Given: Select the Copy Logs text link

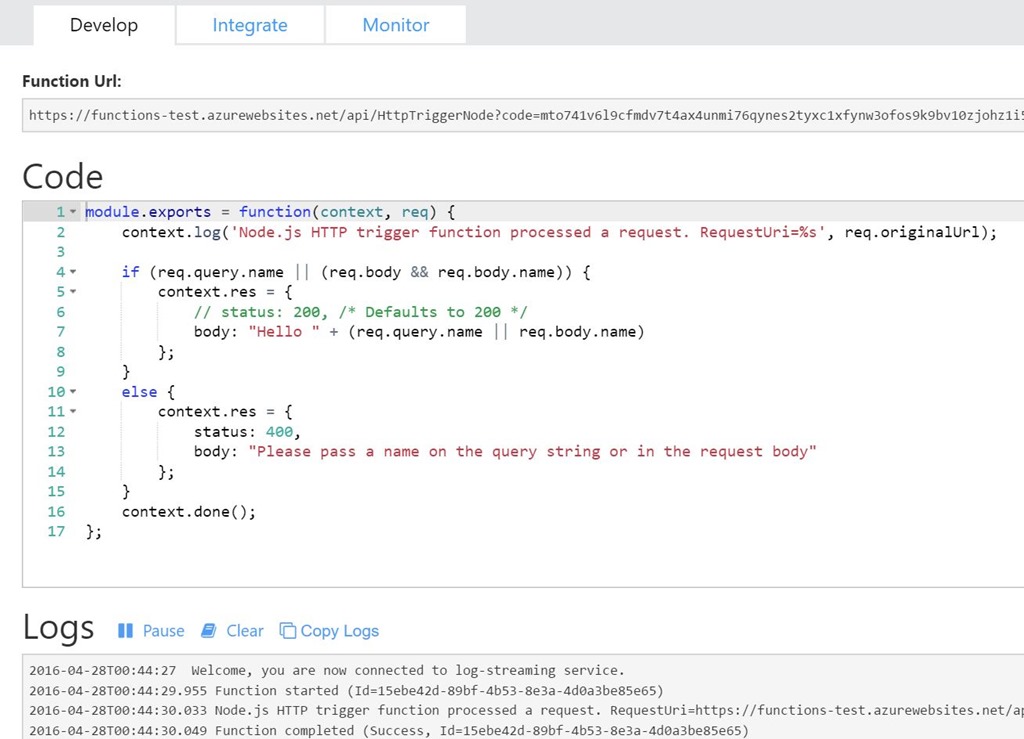Looking at the screenshot, I should (339, 631).
